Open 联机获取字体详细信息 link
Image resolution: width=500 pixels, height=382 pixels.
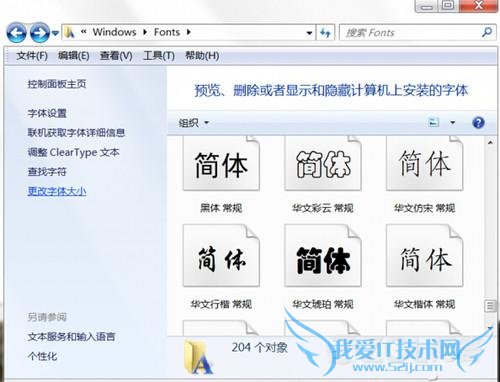pos(76,133)
